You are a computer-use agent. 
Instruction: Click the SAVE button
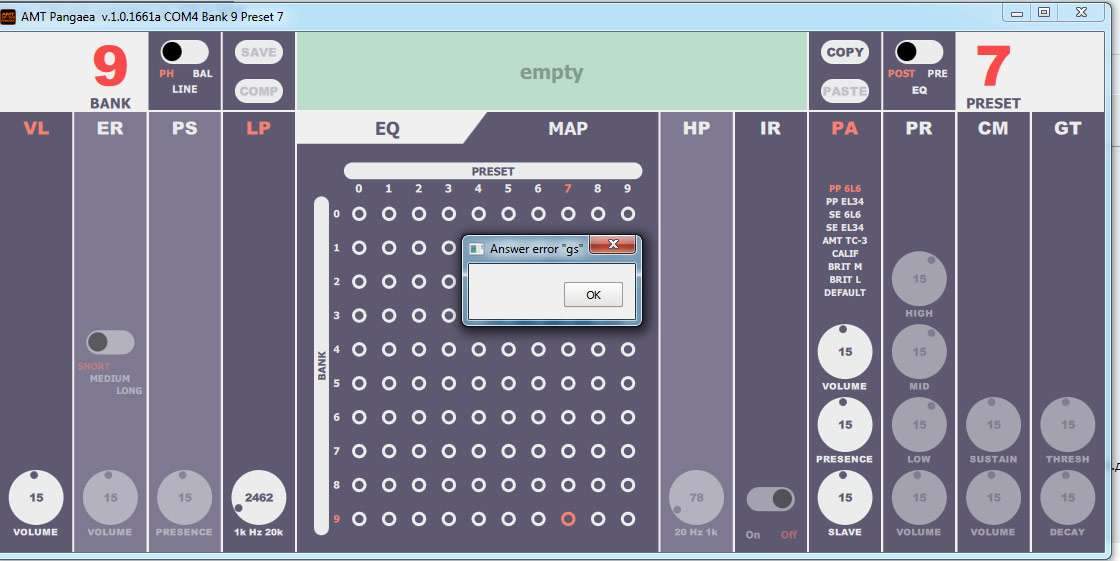[259, 52]
